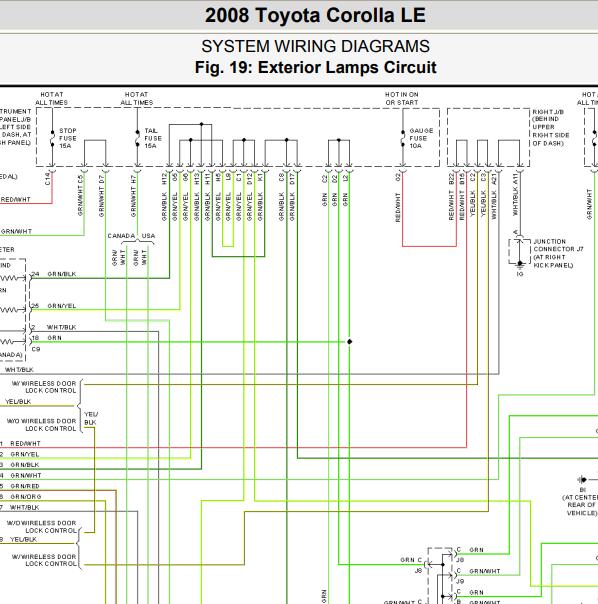Click connector pin label 'C14'
Viewport: 598px width, 604px height.
[47, 179]
